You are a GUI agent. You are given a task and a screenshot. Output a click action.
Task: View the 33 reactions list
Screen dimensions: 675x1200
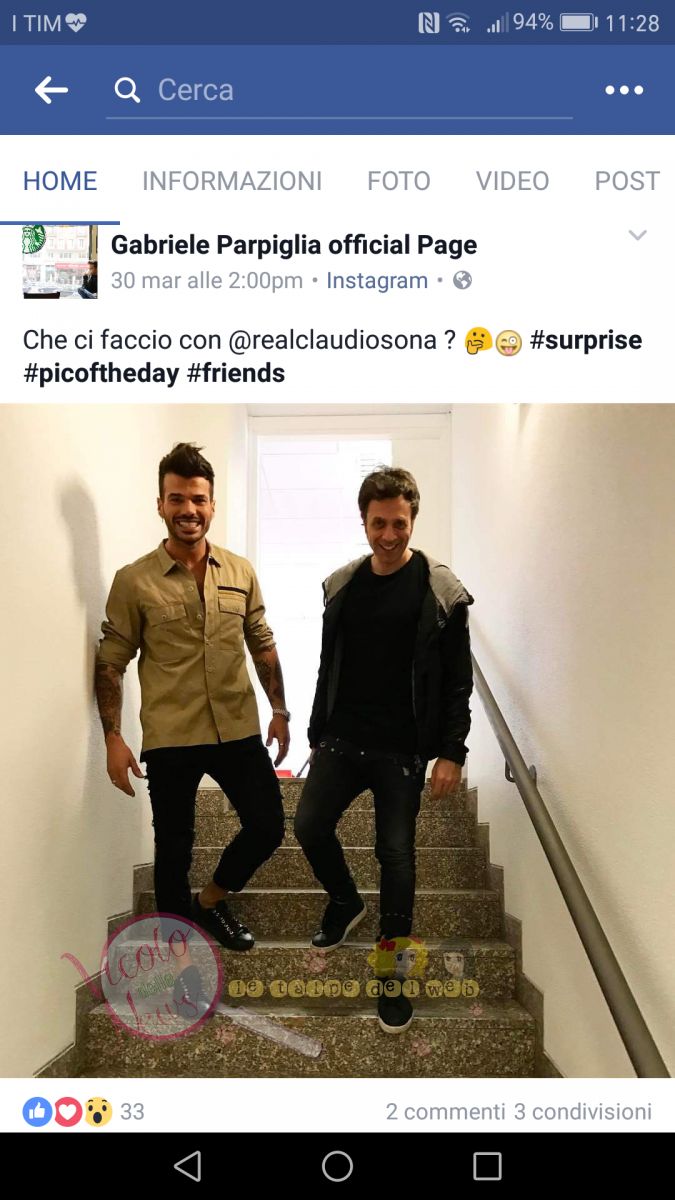coord(84,1111)
